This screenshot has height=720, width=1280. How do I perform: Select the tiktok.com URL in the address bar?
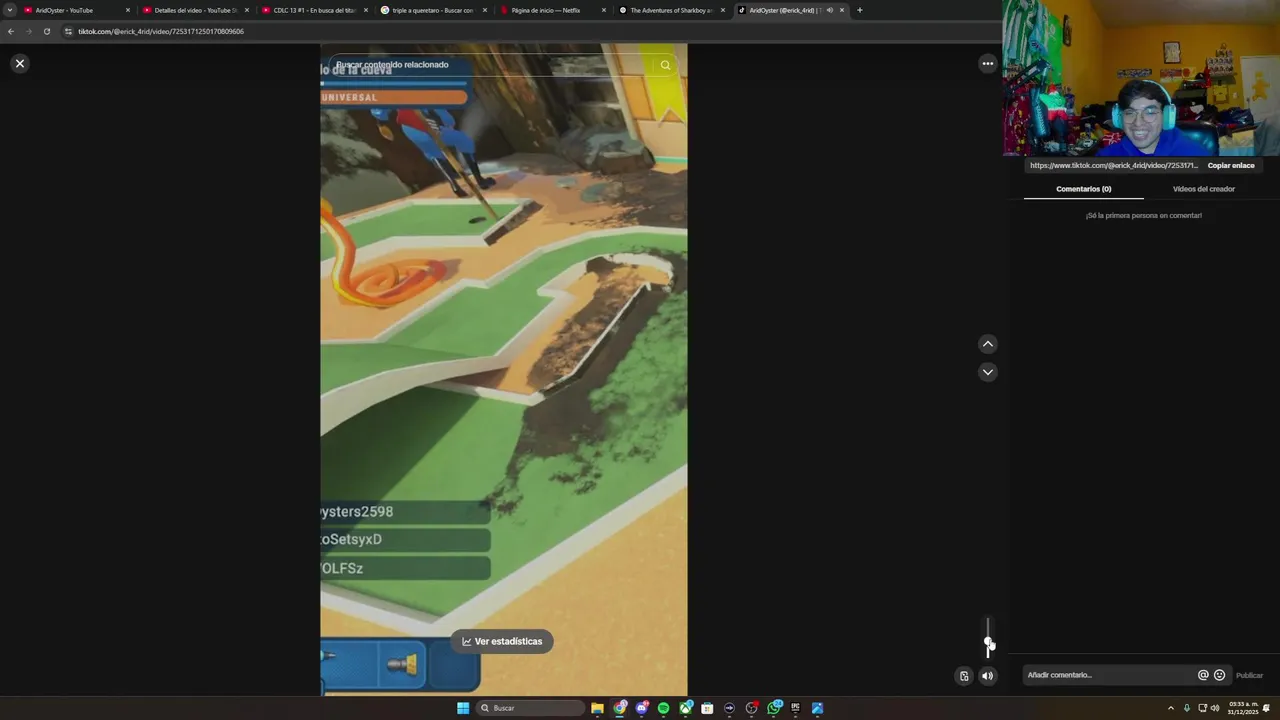[161, 31]
